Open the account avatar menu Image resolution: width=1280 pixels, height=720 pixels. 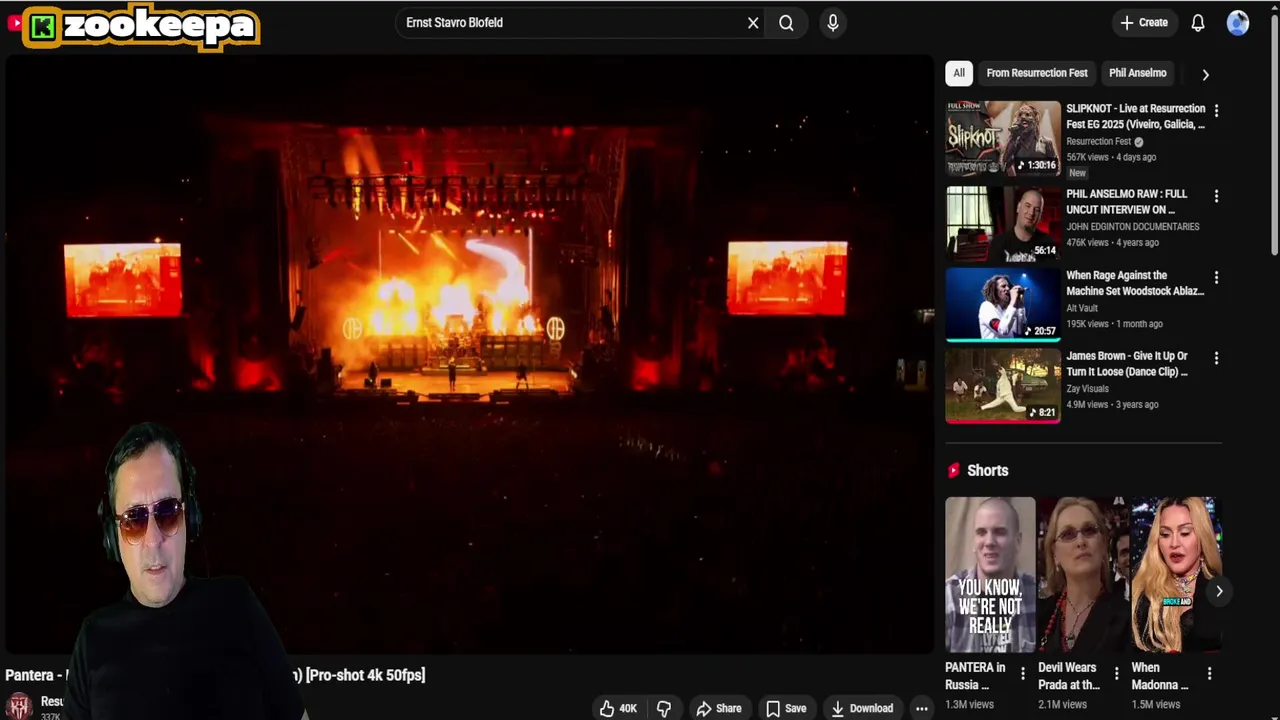point(1238,23)
